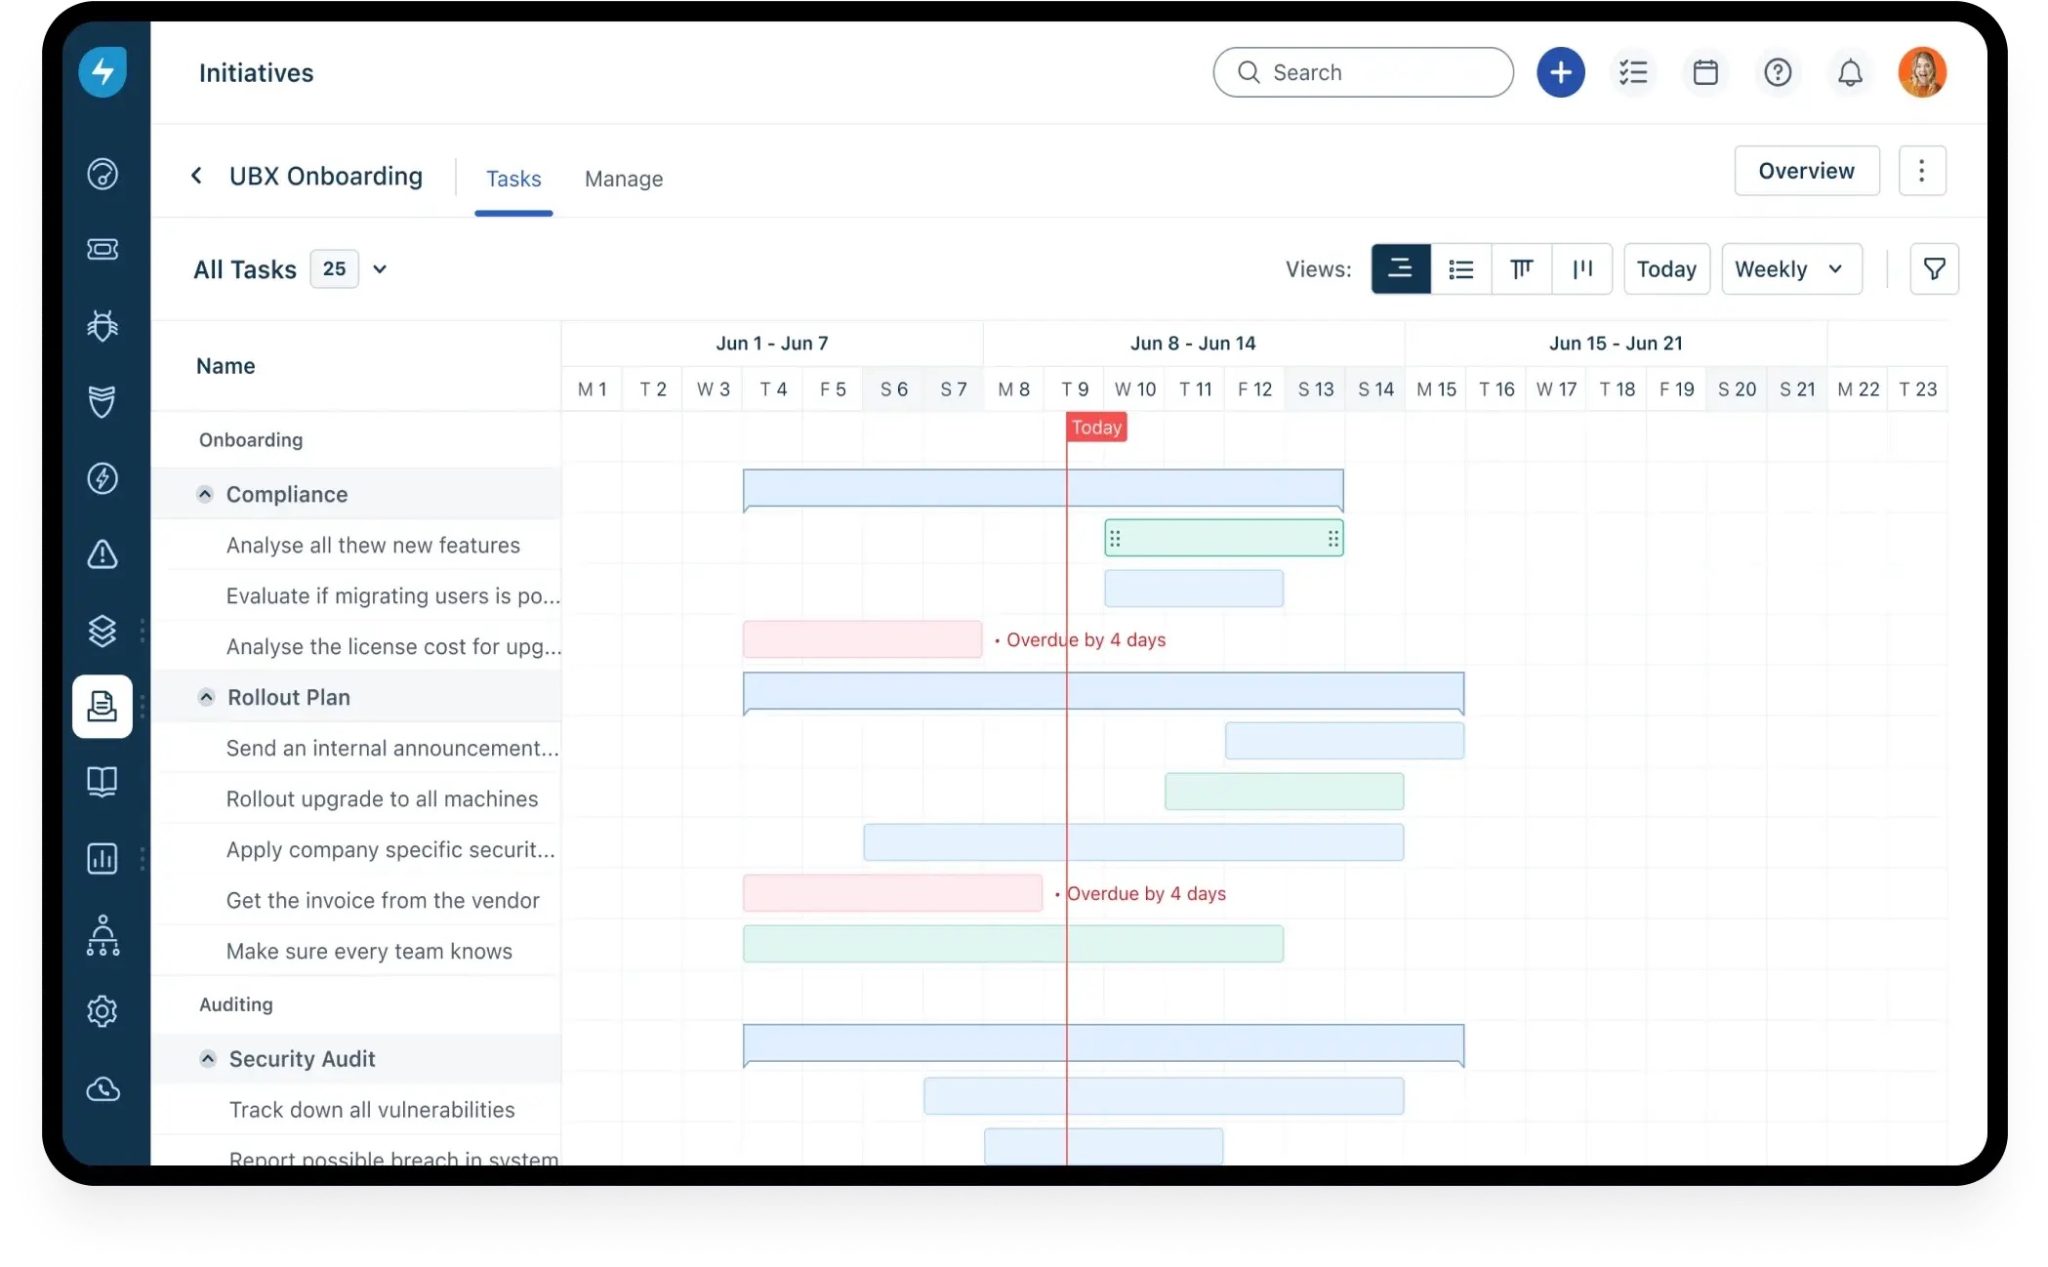2048x1267 pixels.
Task: Click the blue plus add button
Action: point(1560,72)
